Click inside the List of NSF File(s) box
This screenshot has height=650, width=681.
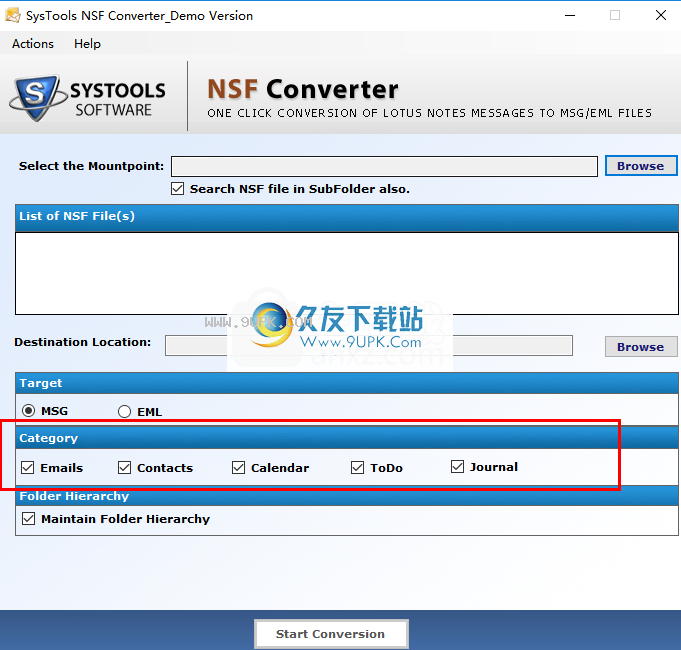click(347, 274)
